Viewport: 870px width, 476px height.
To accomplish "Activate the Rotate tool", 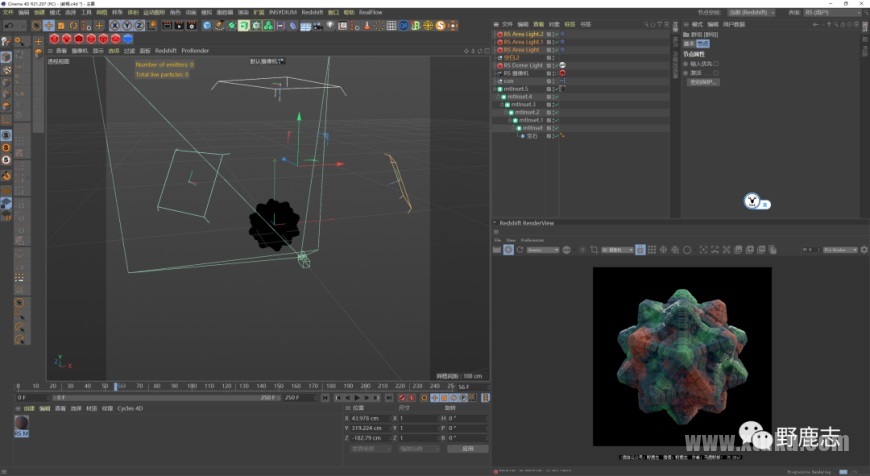I will pyautogui.click(x=73, y=26).
